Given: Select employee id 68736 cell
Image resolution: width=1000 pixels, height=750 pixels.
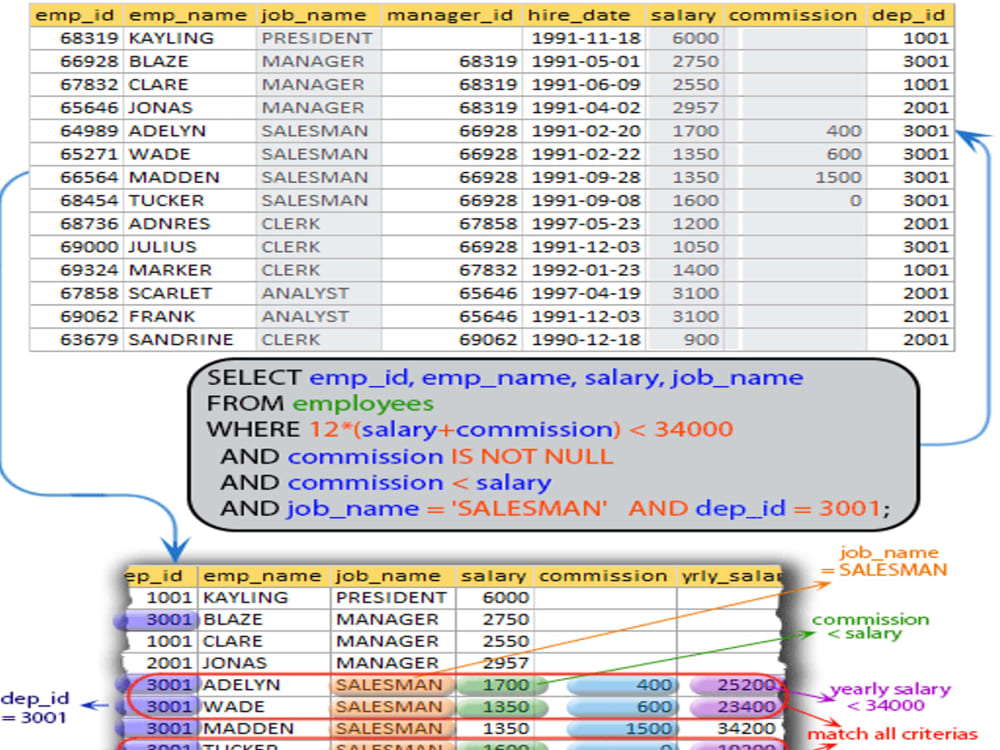Looking at the screenshot, I should coord(76,224).
